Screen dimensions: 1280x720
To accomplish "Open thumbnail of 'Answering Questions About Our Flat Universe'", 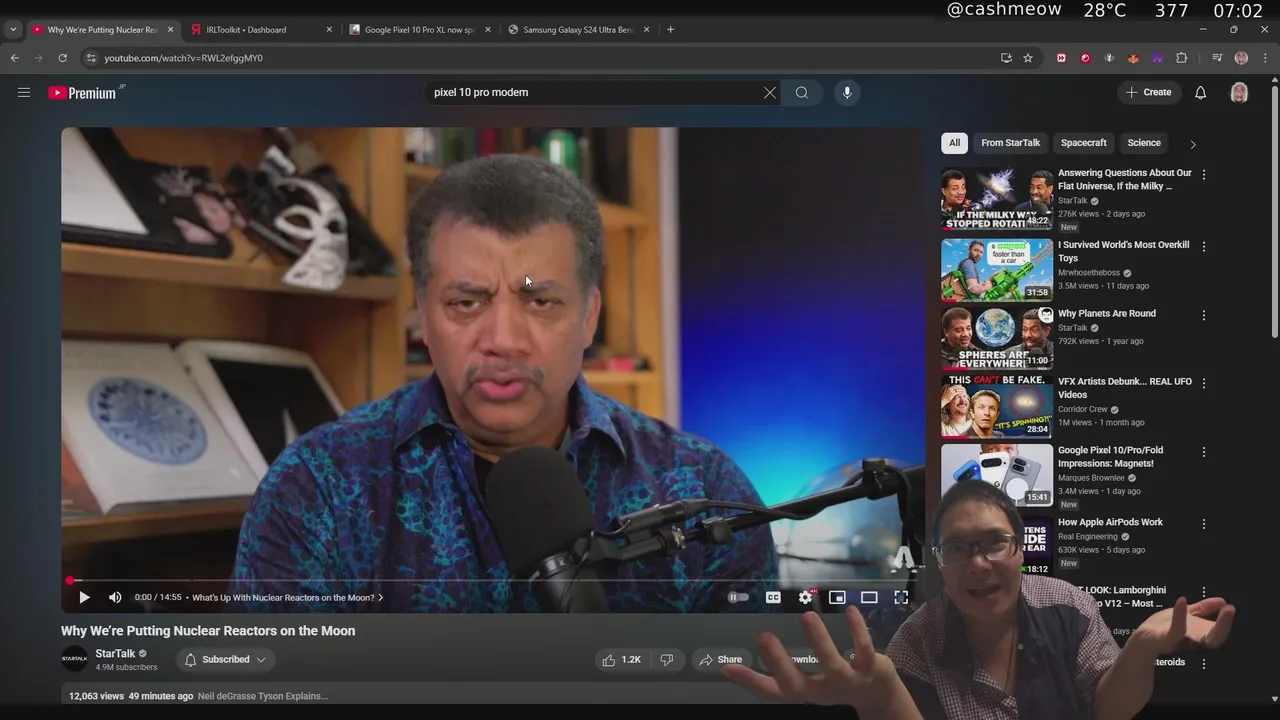I will pos(997,199).
